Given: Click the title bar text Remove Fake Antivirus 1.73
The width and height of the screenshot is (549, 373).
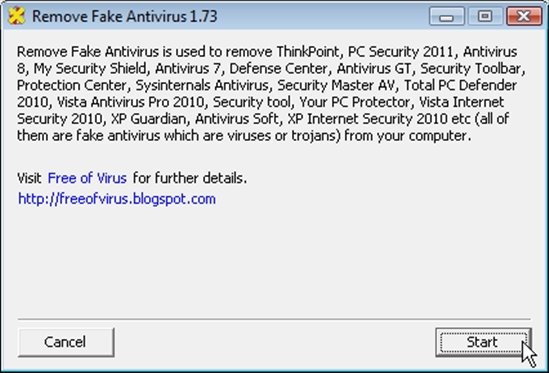Looking at the screenshot, I should point(125,16).
